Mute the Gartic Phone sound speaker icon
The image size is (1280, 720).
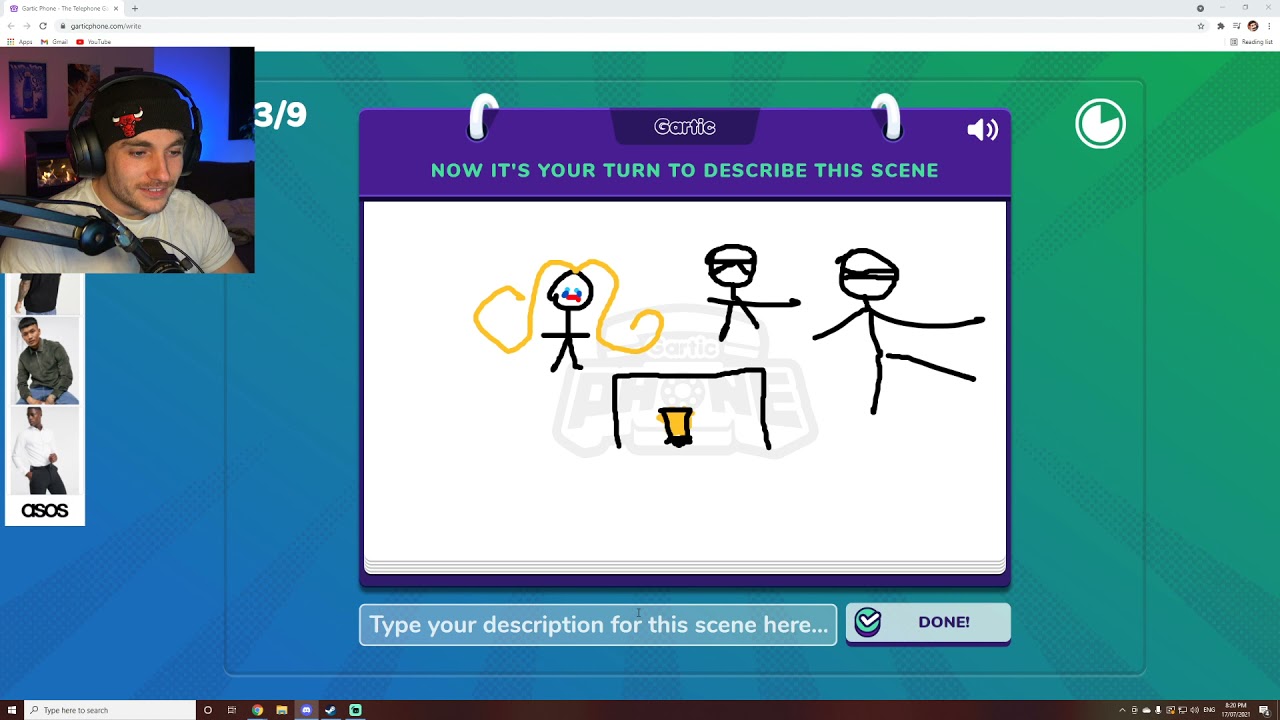point(982,130)
